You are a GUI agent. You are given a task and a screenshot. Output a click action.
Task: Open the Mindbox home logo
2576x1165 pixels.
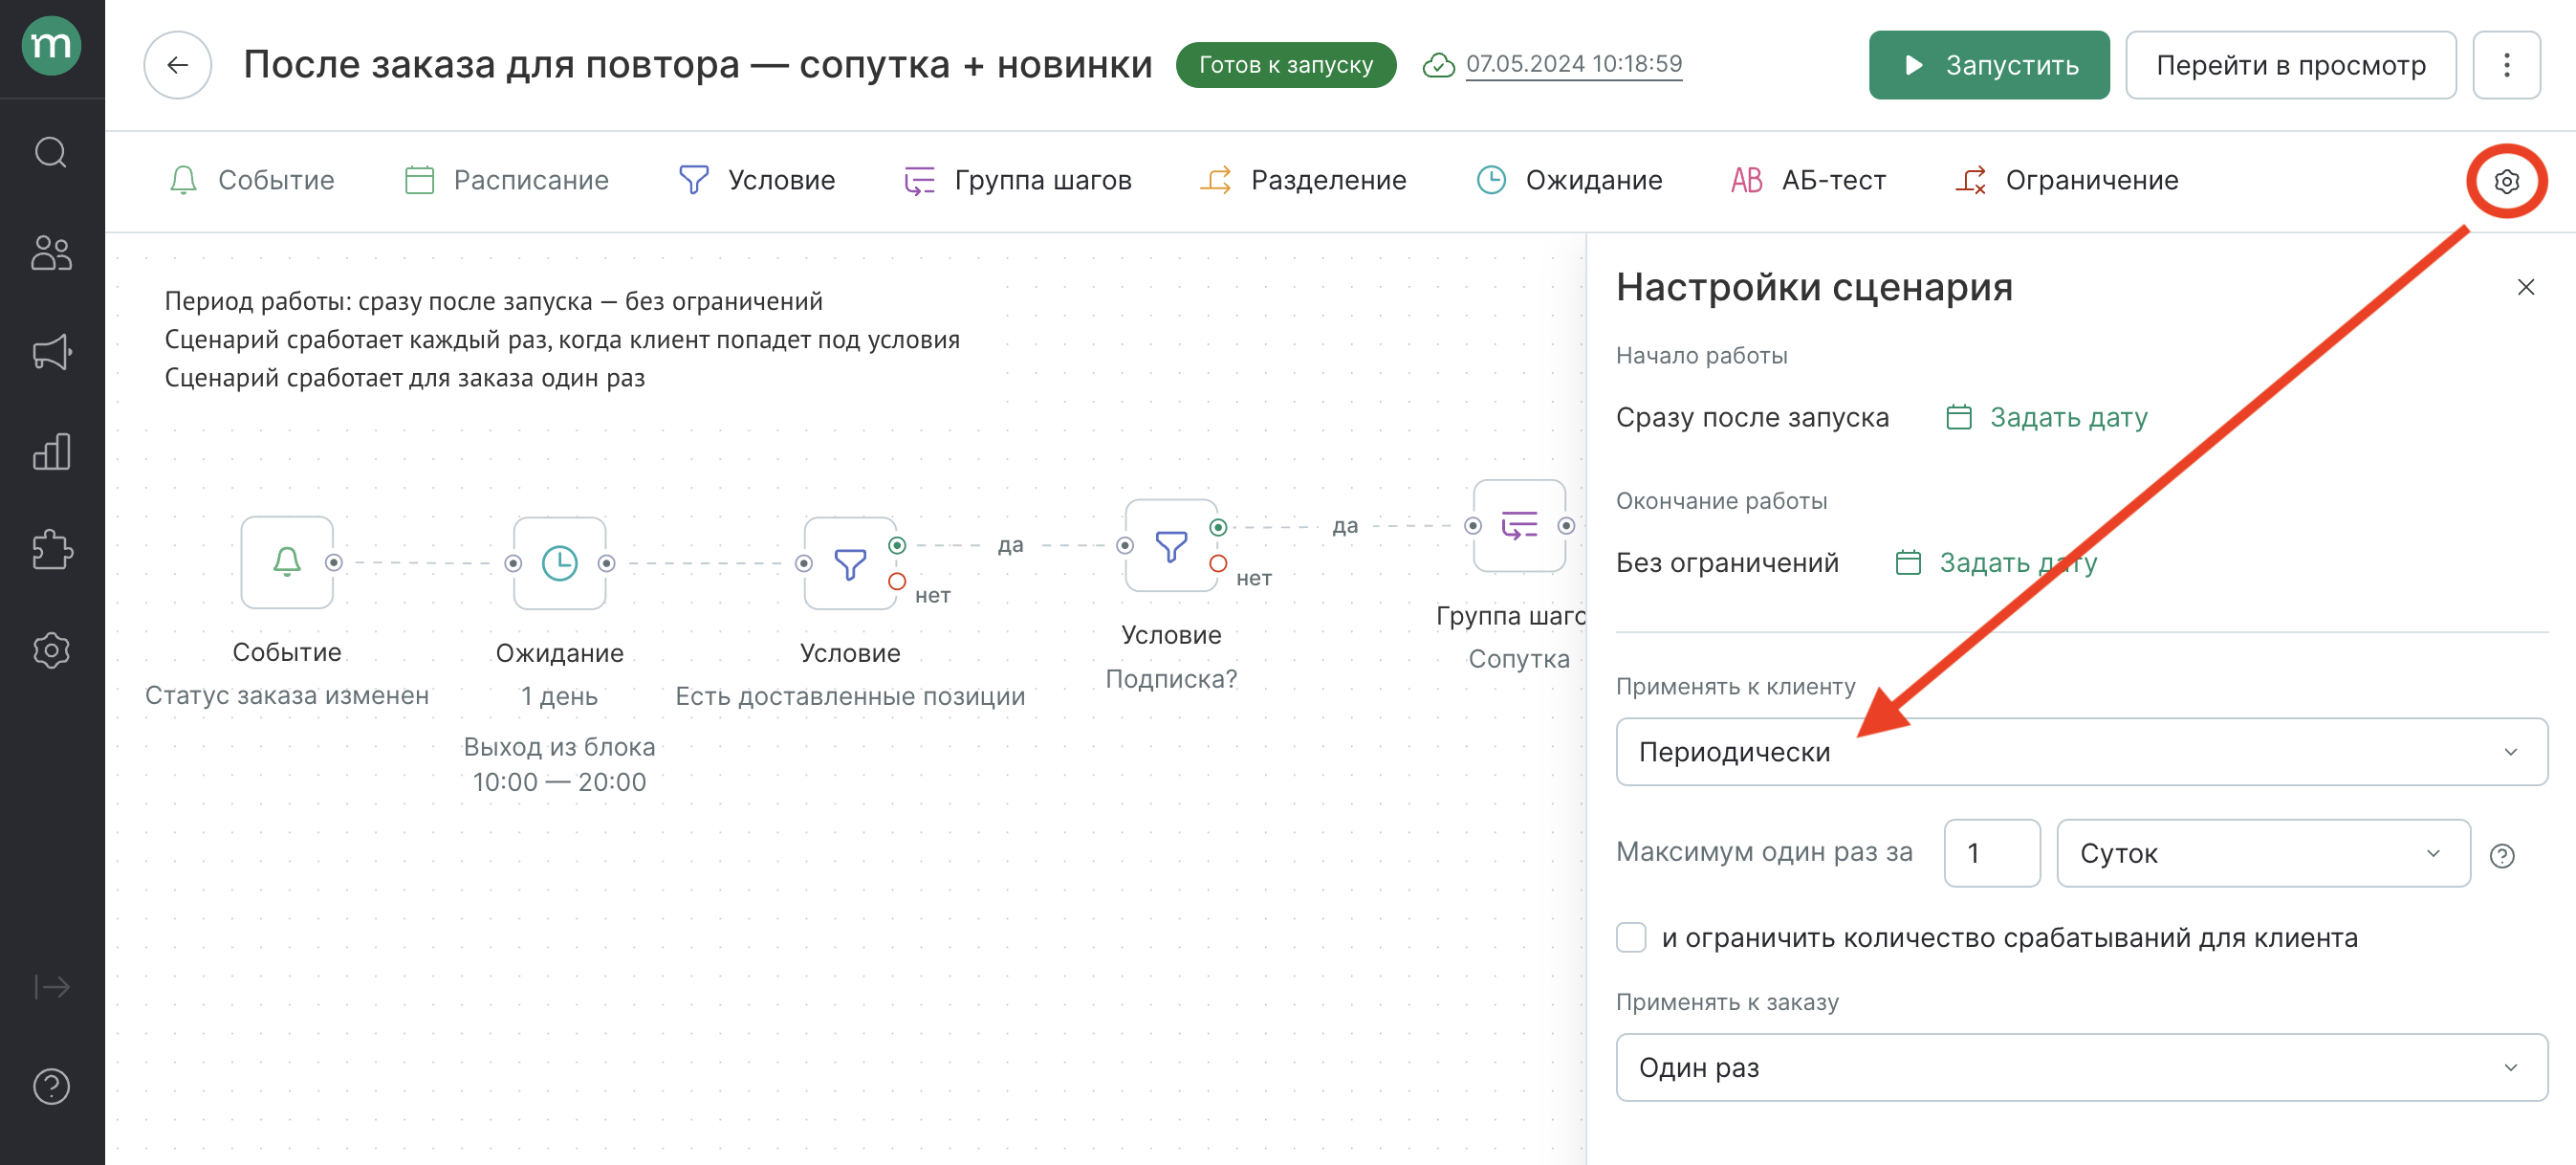click(x=51, y=46)
